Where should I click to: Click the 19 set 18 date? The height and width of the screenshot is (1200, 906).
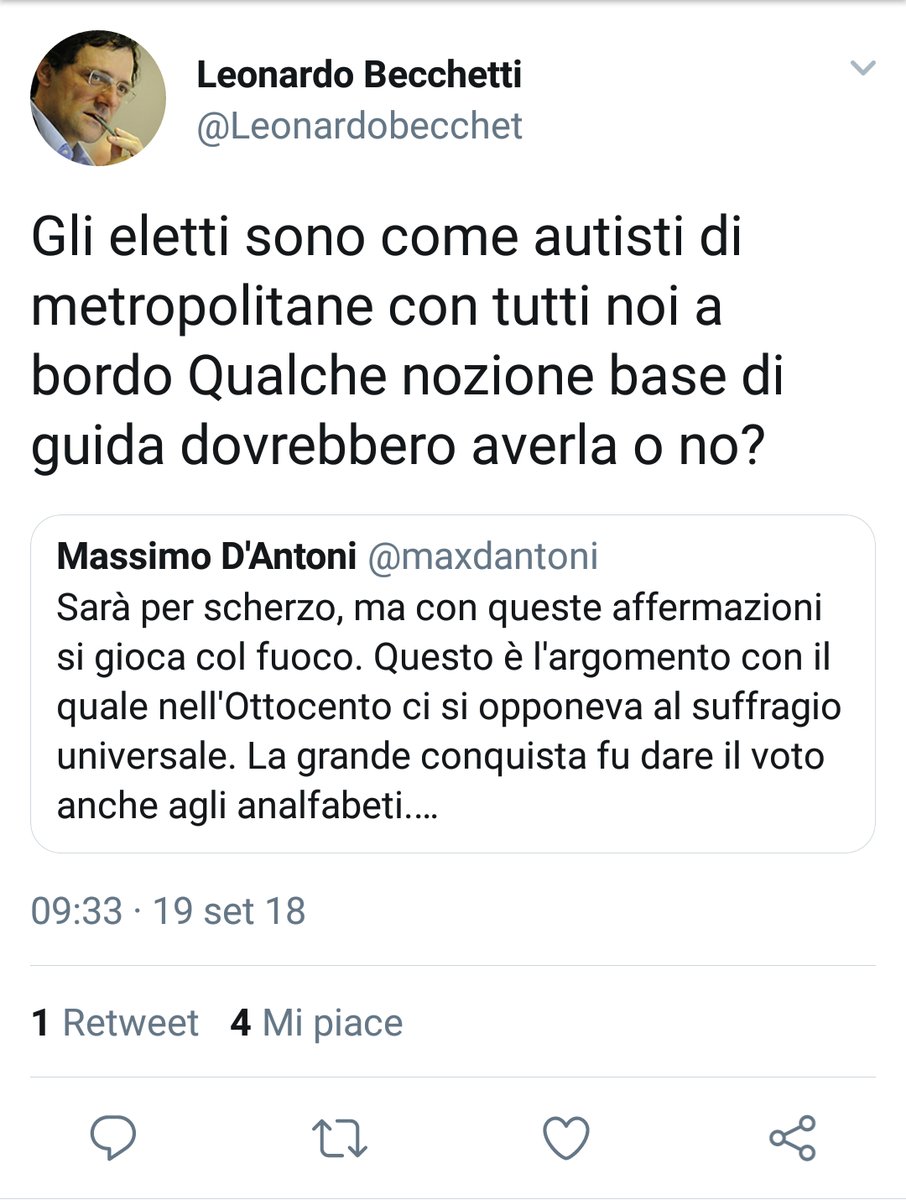click(x=228, y=911)
